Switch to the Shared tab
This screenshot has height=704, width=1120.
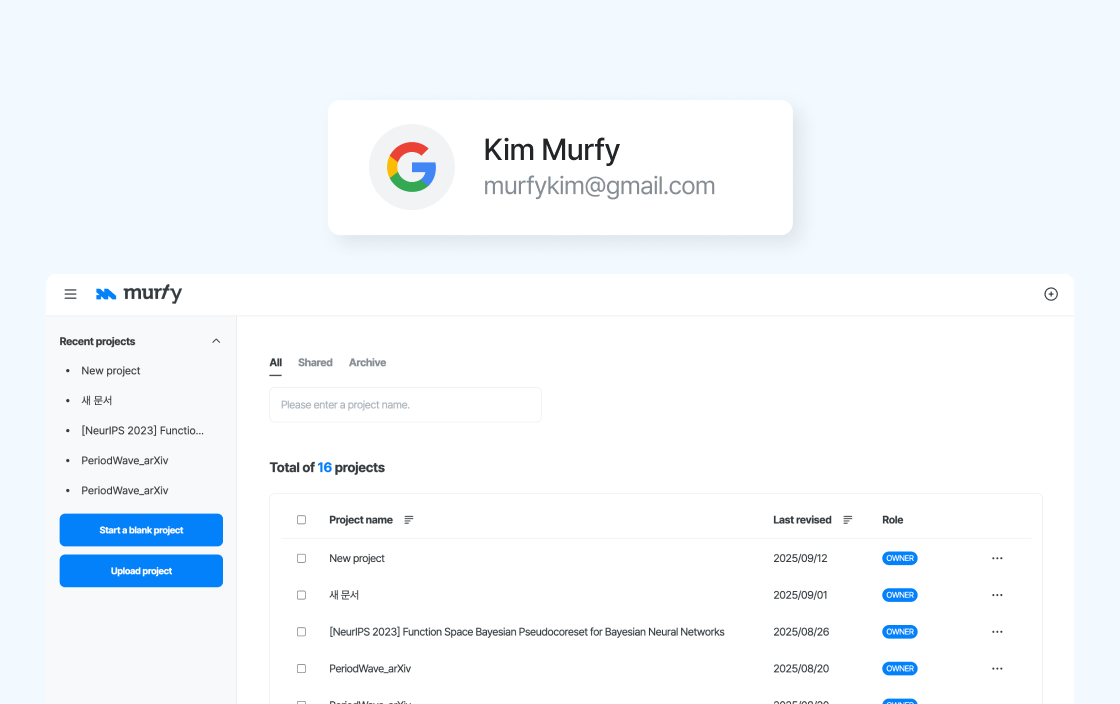[x=315, y=363]
